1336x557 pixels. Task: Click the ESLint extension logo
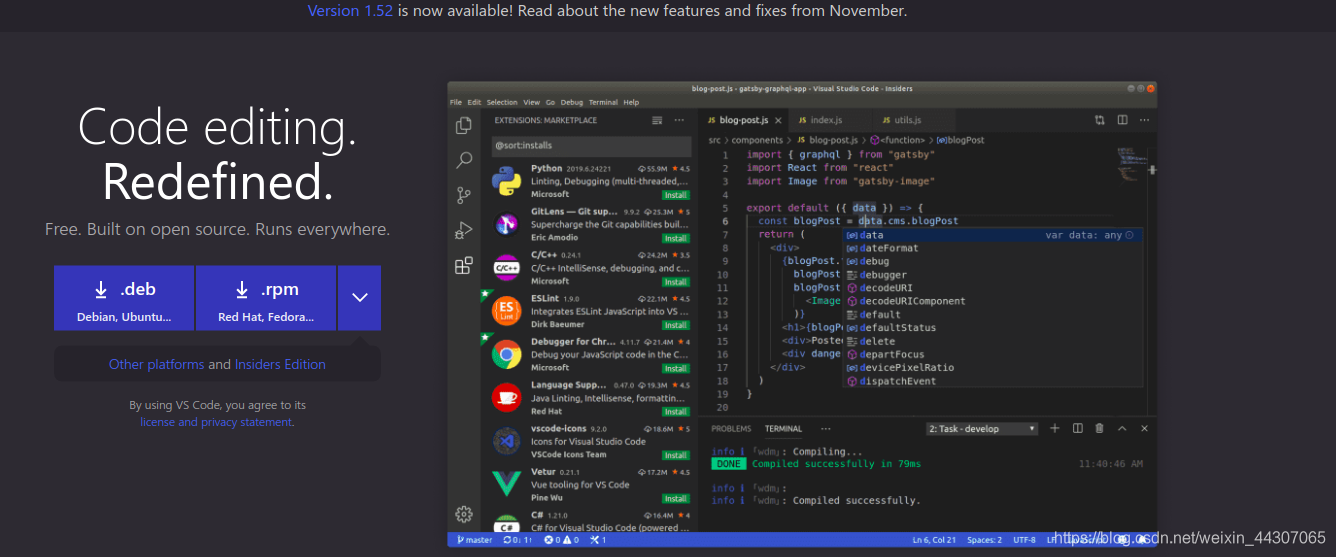click(507, 311)
